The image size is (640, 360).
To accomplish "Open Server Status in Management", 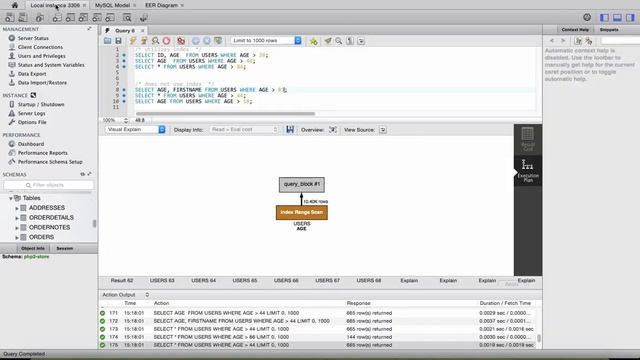I will click(x=33, y=38).
